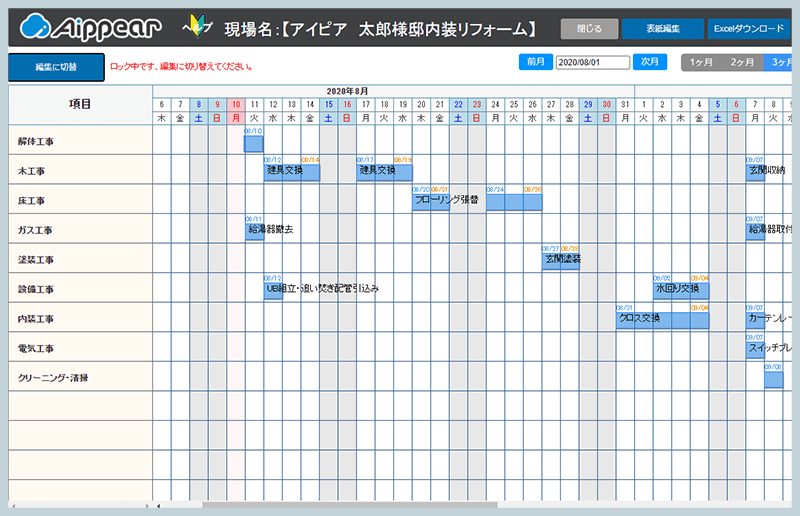Click the highlighted date 10 header
This screenshot has height=516, width=800.
click(236, 104)
